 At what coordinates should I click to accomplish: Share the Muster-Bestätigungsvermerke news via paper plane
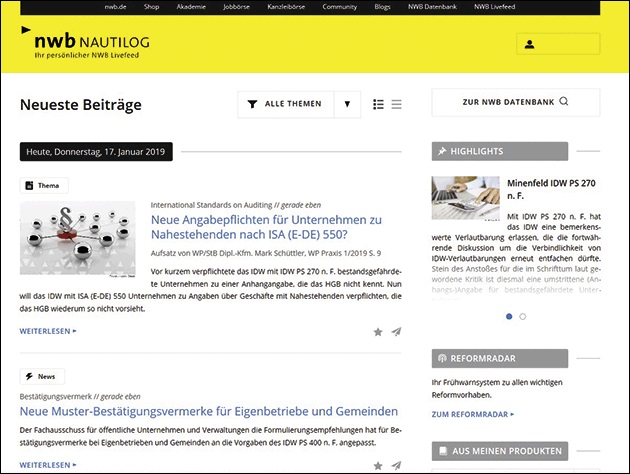coord(396,465)
